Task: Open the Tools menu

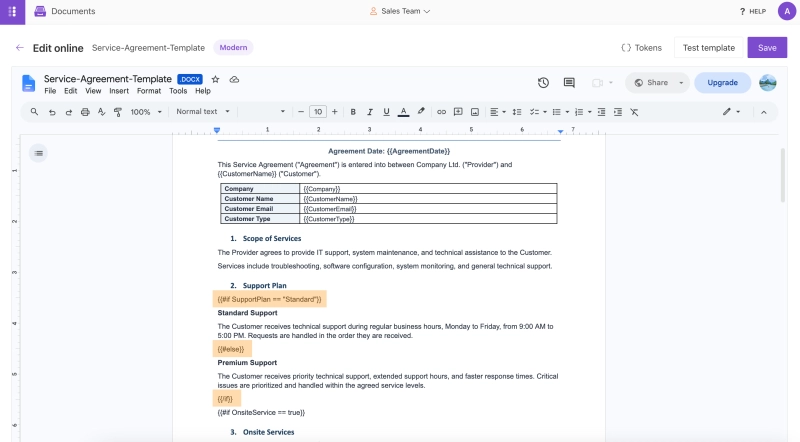Action: click(x=178, y=91)
